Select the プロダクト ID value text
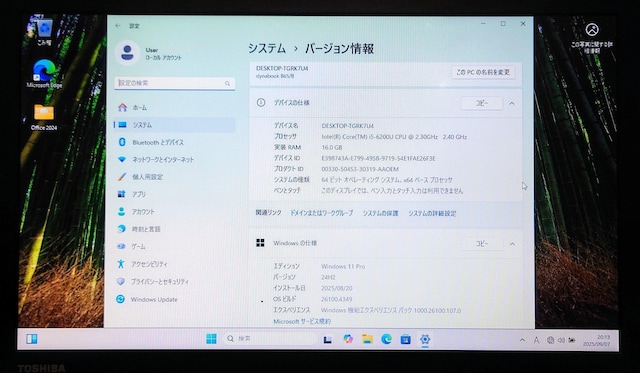 coord(360,169)
